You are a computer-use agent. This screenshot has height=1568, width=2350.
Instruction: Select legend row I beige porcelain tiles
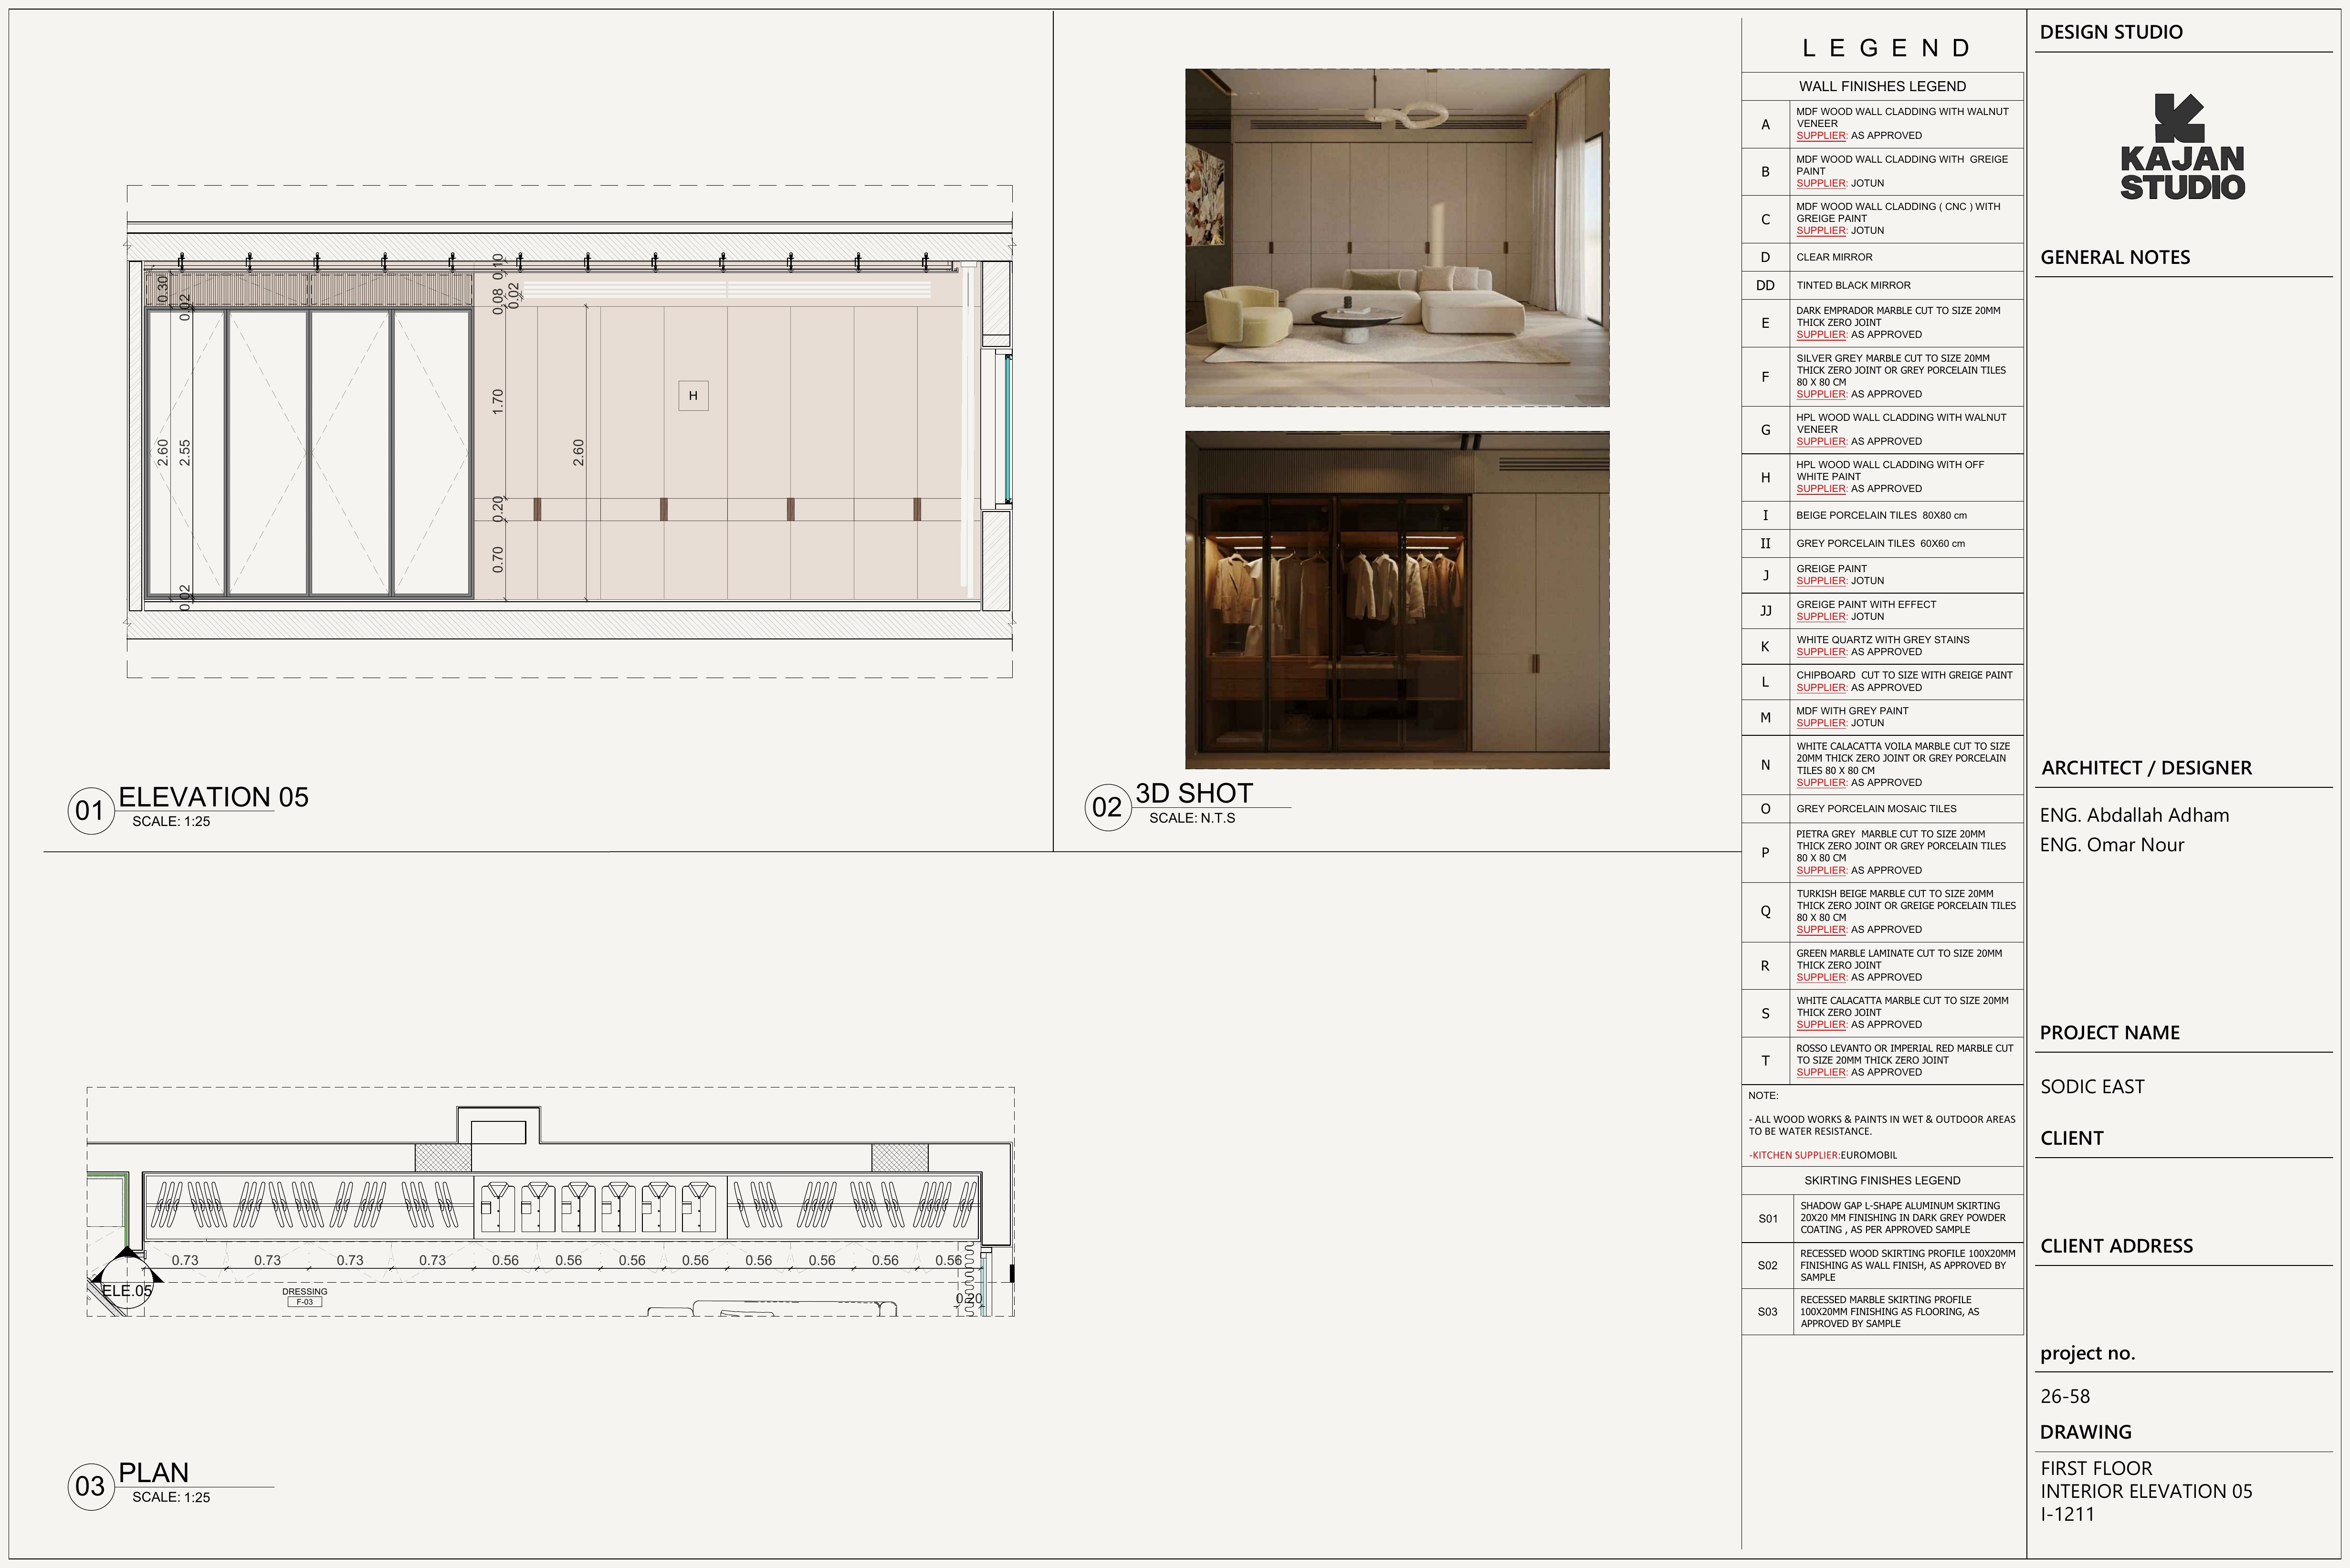1882,515
